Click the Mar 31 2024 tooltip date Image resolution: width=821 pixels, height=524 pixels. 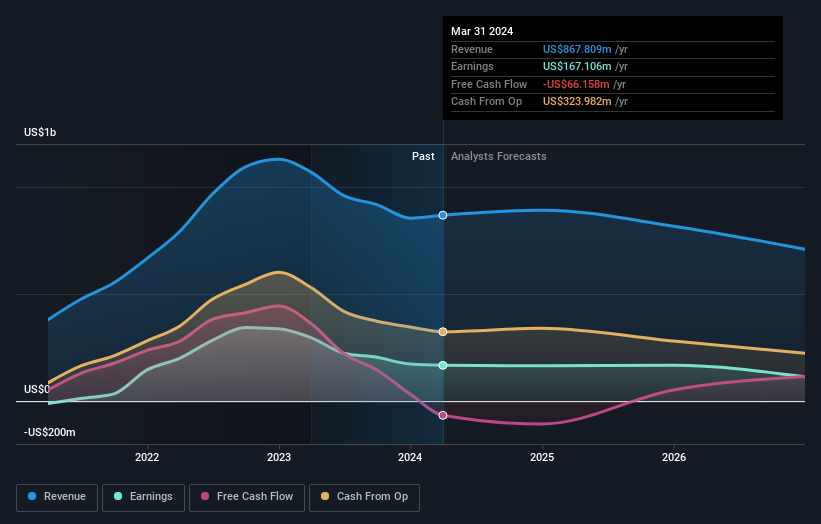482,31
